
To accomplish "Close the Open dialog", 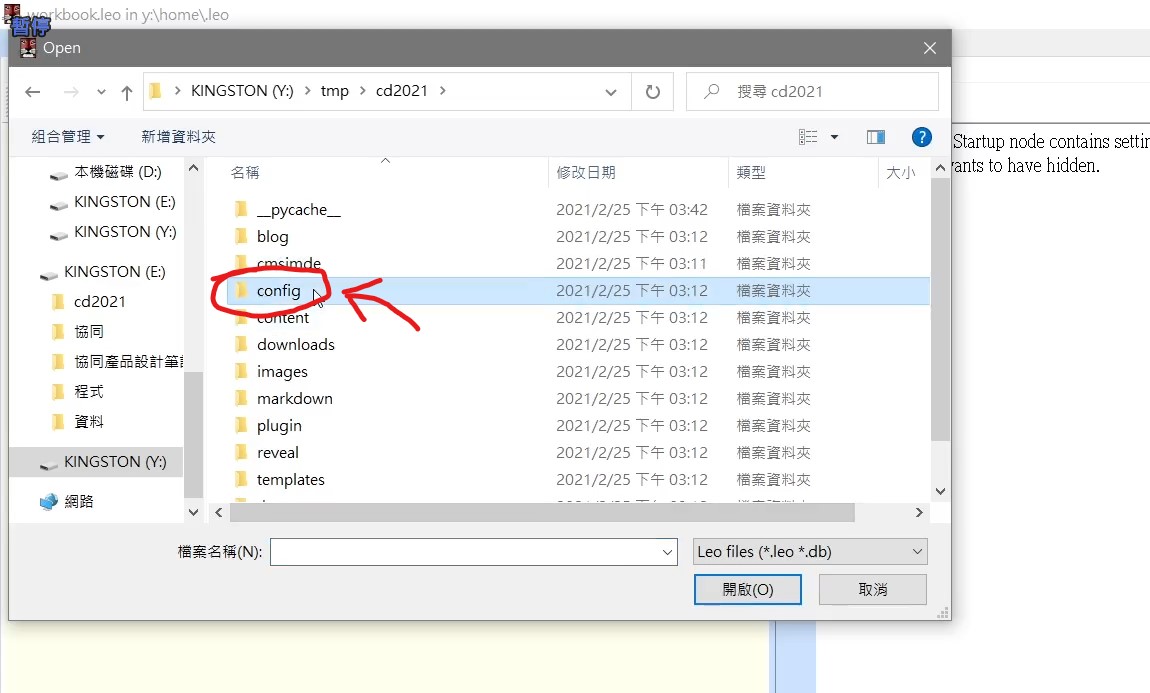I will pyautogui.click(x=929, y=48).
